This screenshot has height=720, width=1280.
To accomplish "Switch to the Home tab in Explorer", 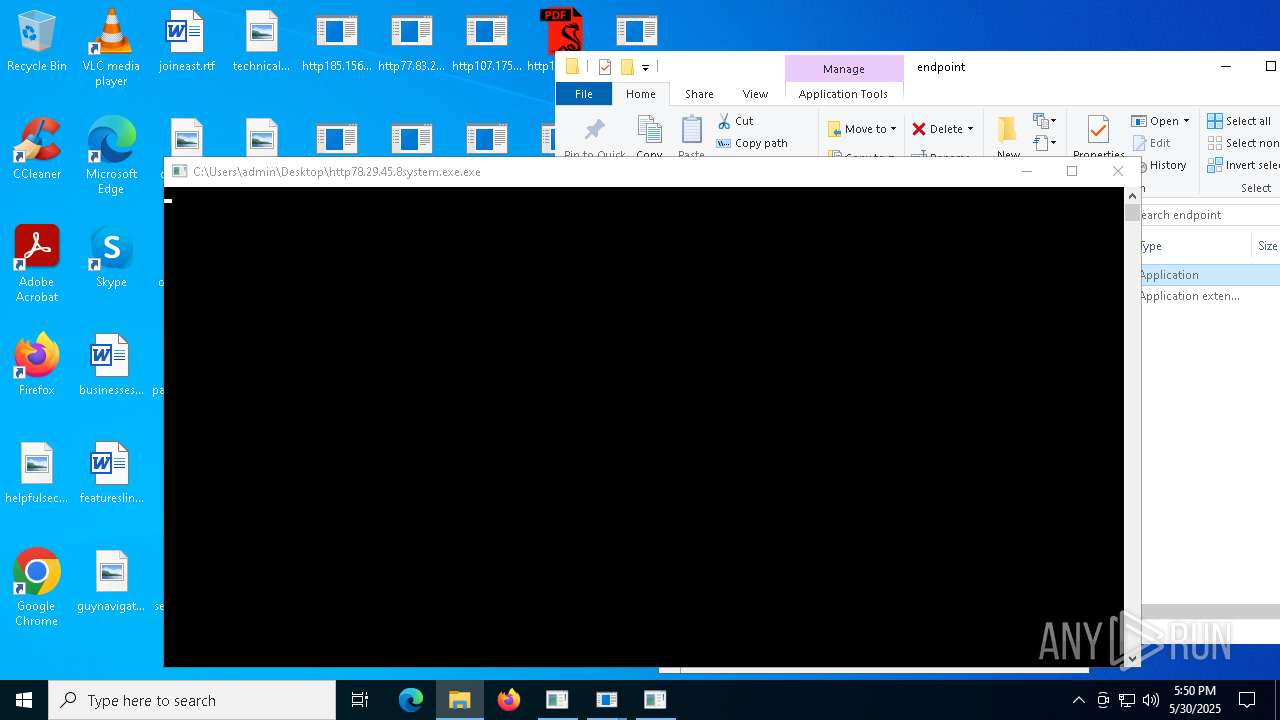I will pyautogui.click(x=640, y=94).
